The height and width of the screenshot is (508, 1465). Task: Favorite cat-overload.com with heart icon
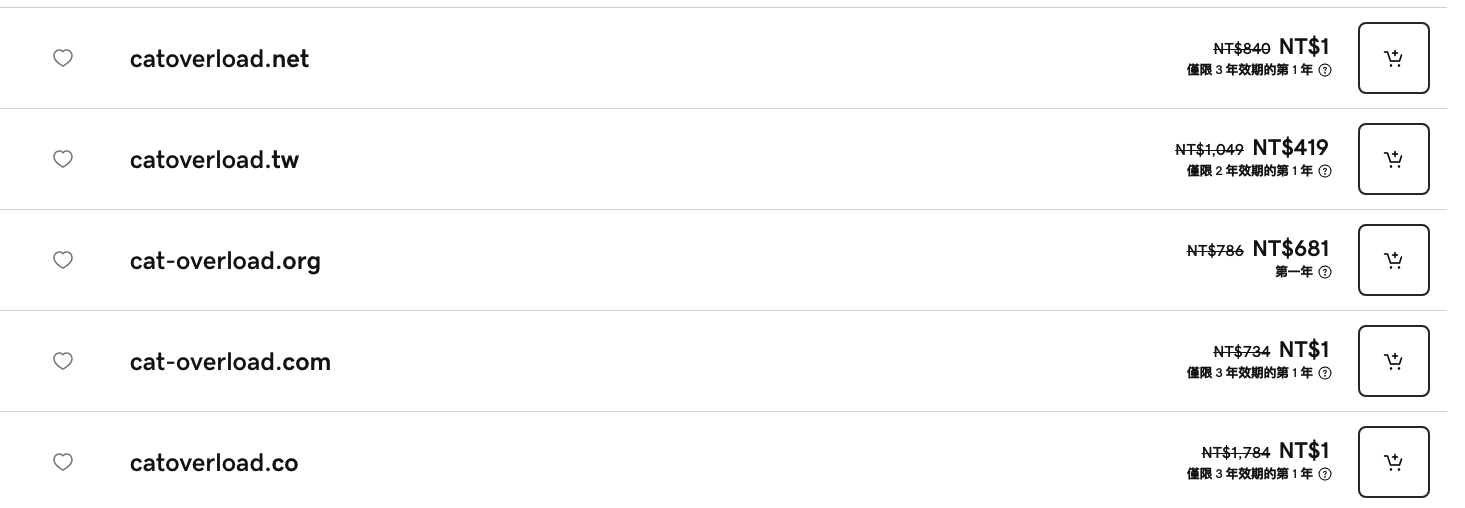[x=62, y=361]
